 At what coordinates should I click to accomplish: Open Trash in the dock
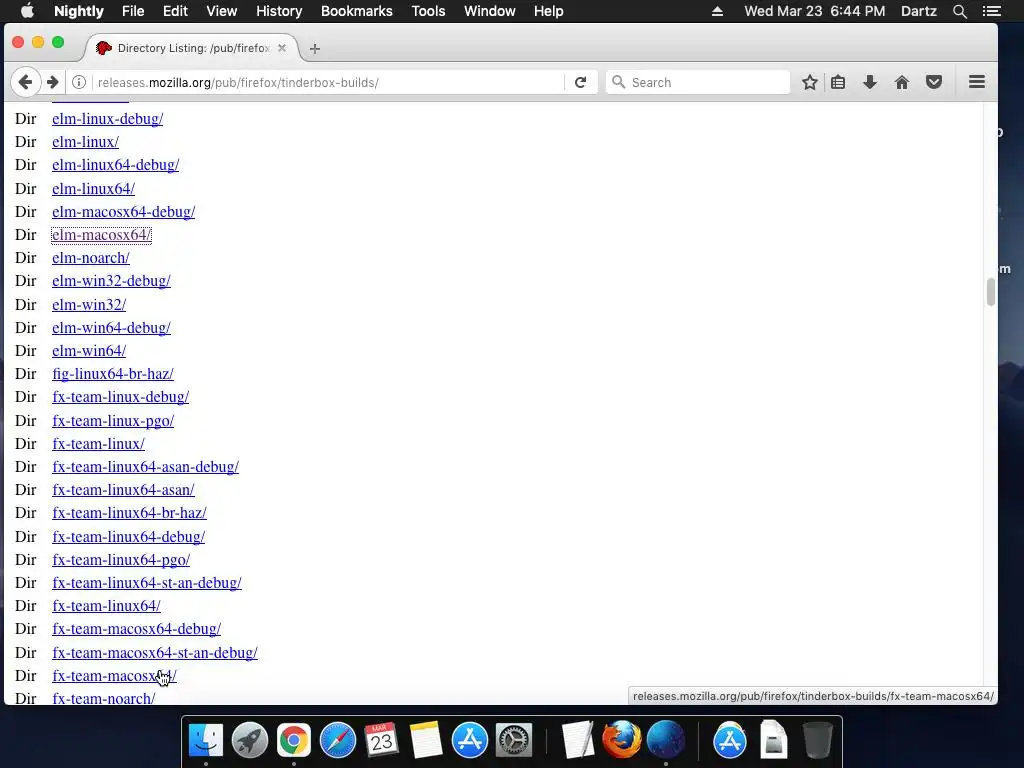[817, 741]
